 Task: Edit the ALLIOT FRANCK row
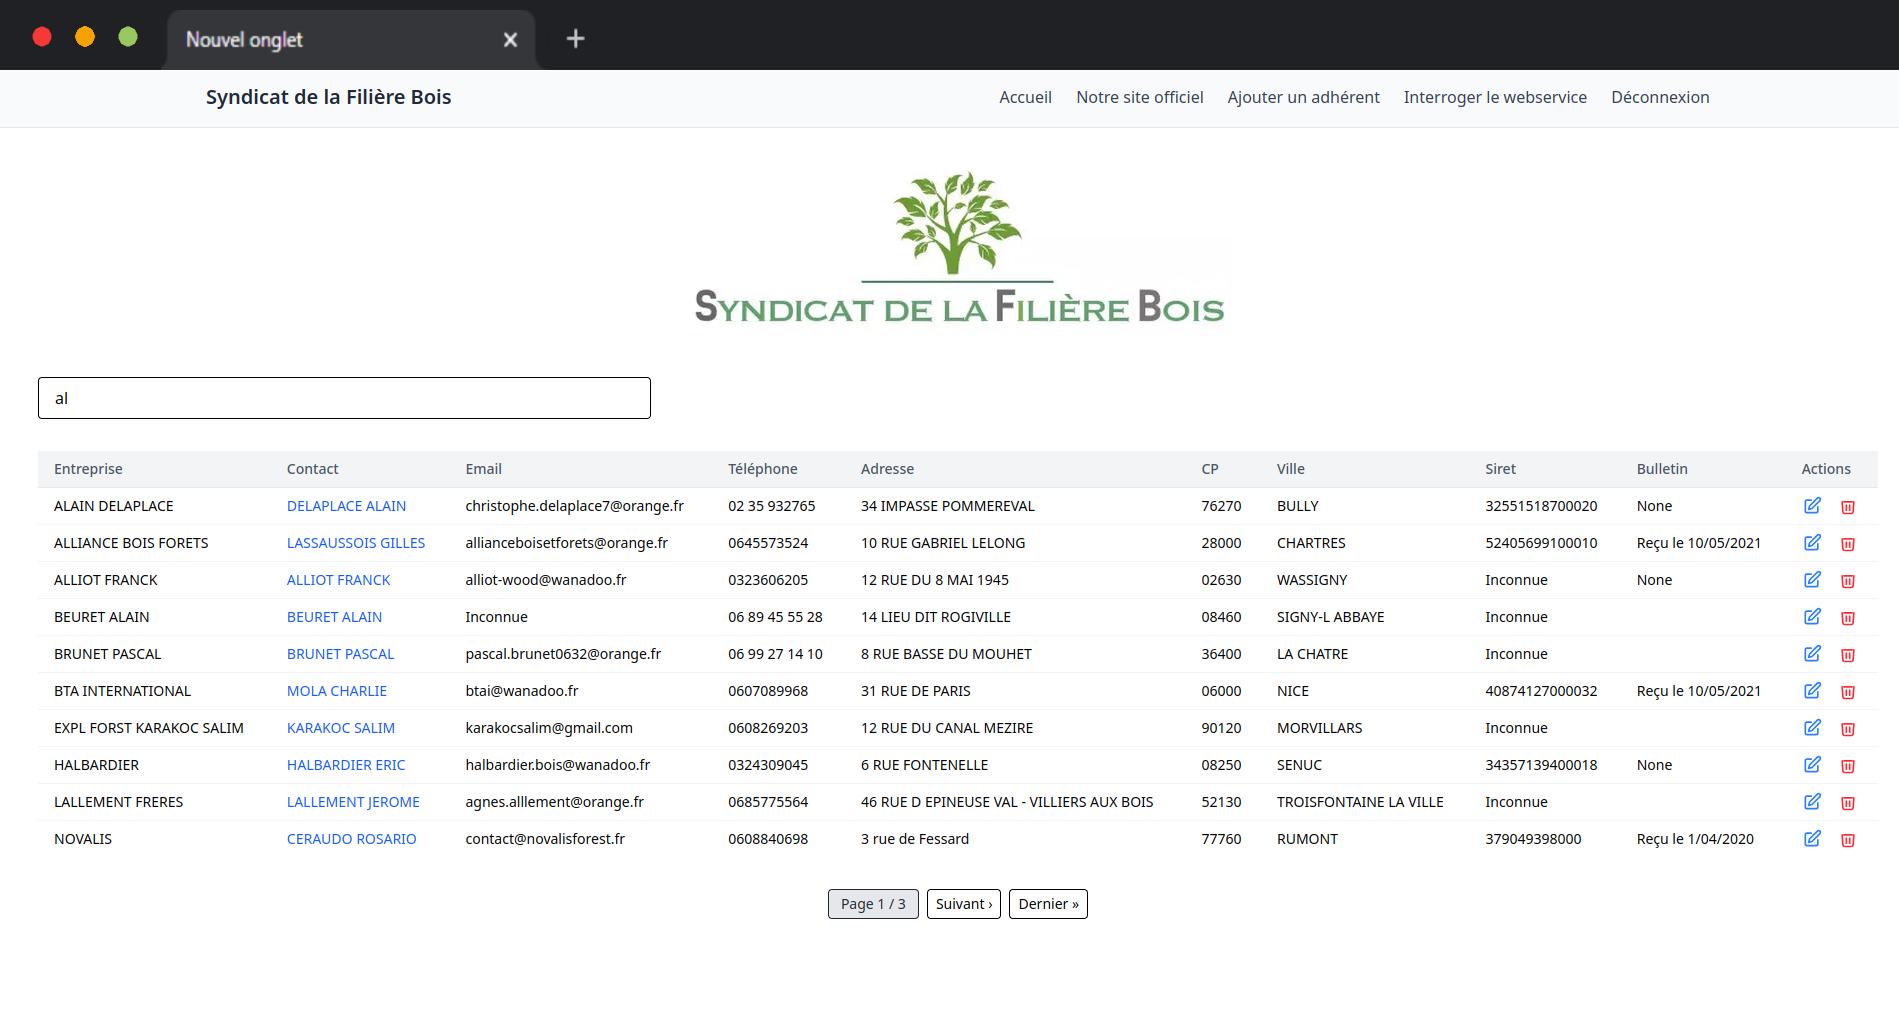(x=1812, y=580)
